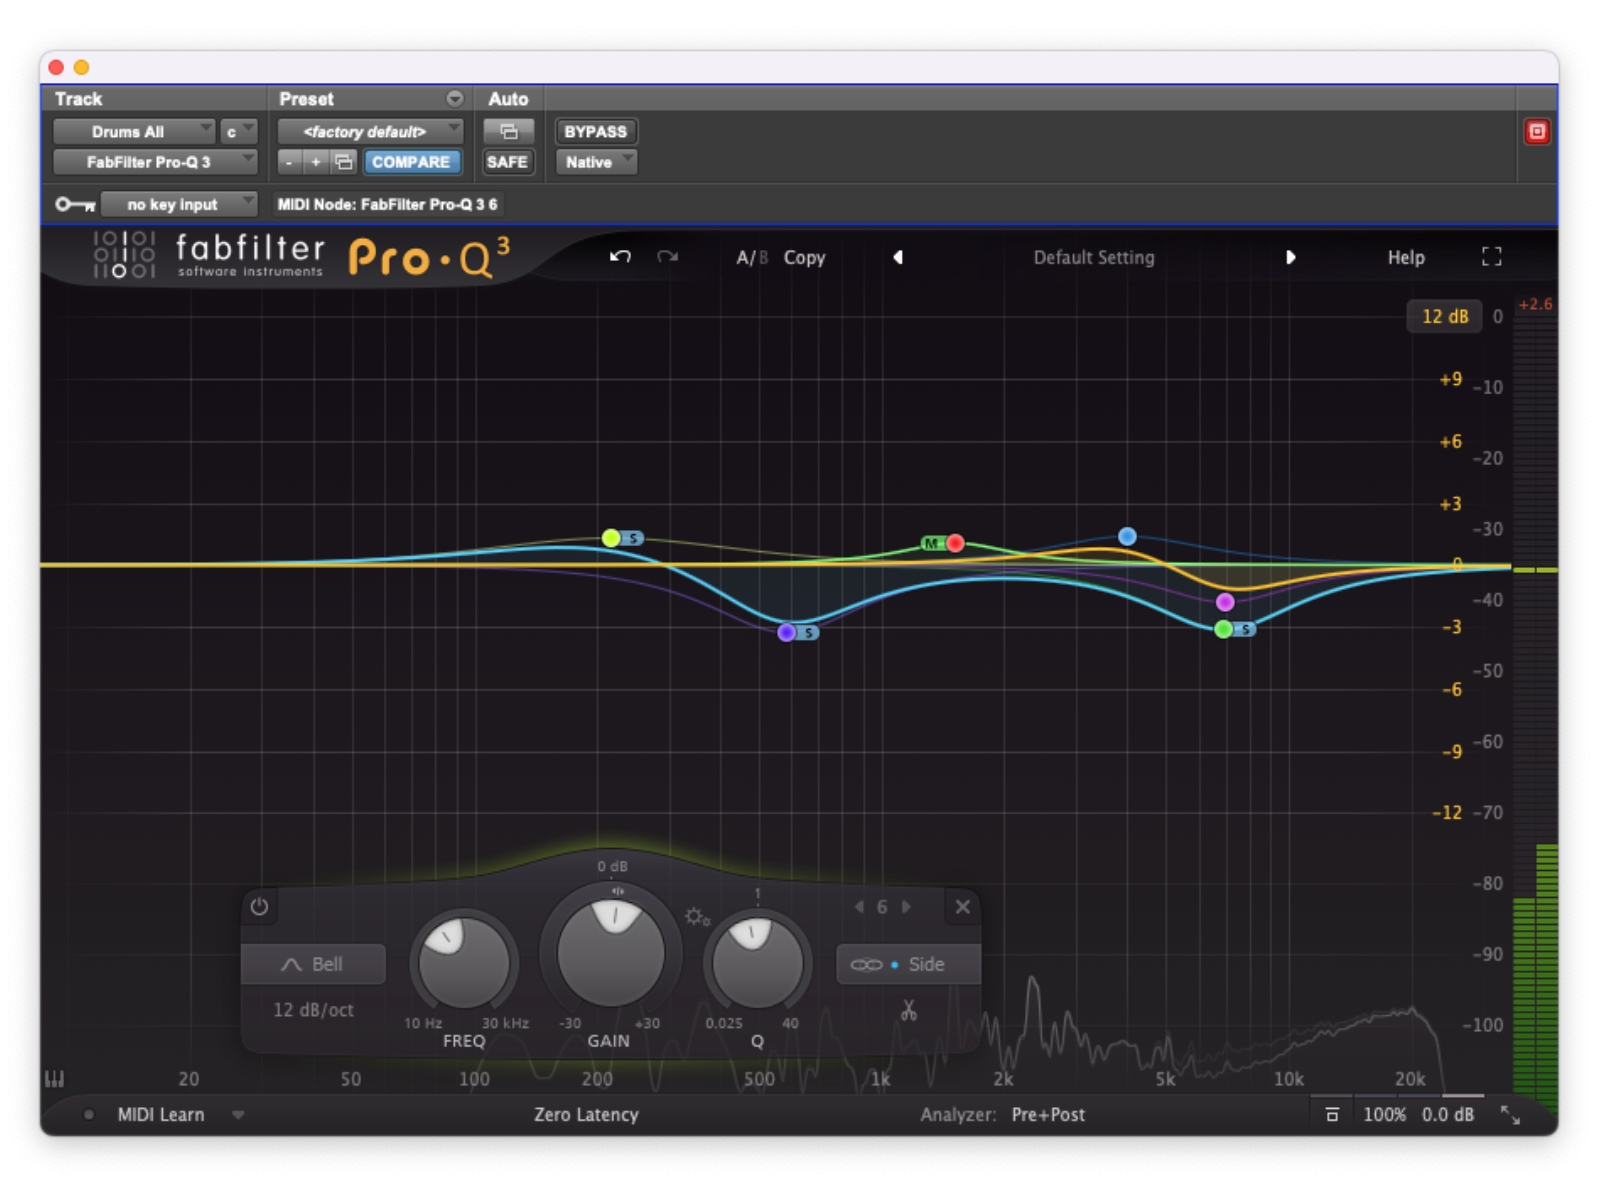Click the resize arrows icon at bottom right
The width and height of the screenshot is (1600, 1200).
[1510, 1114]
